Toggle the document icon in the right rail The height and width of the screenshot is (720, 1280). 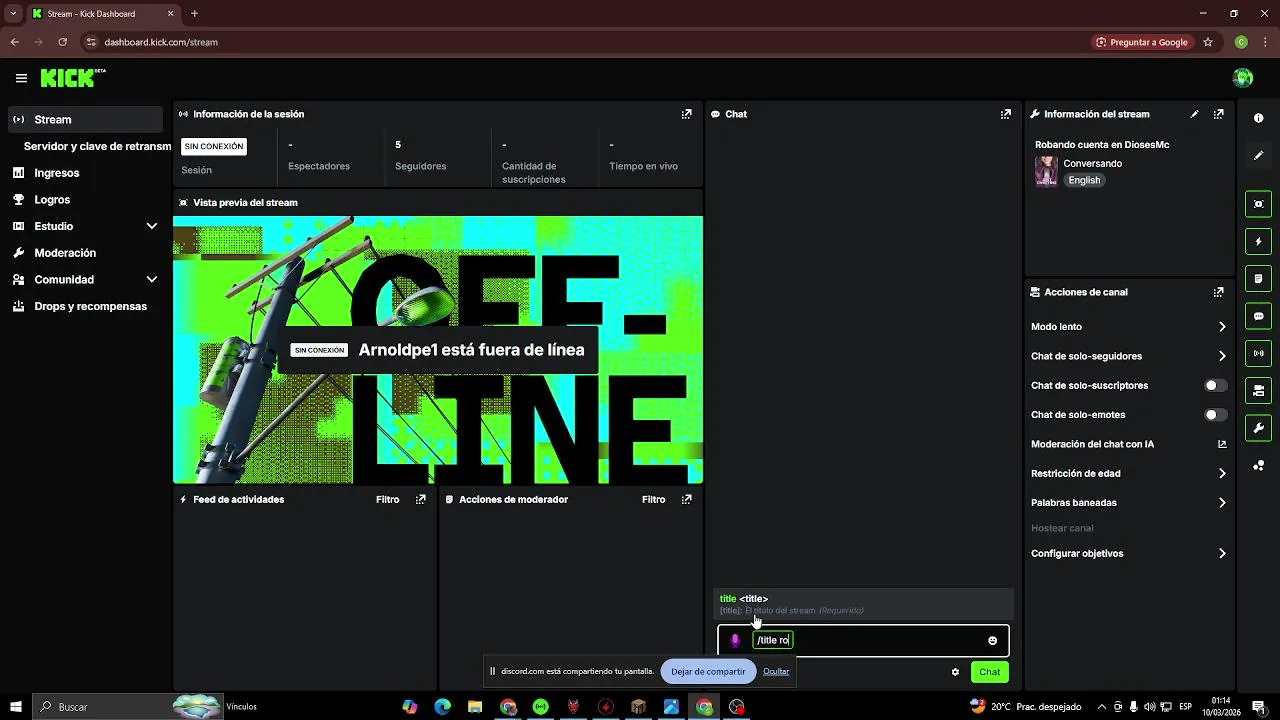point(1258,278)
